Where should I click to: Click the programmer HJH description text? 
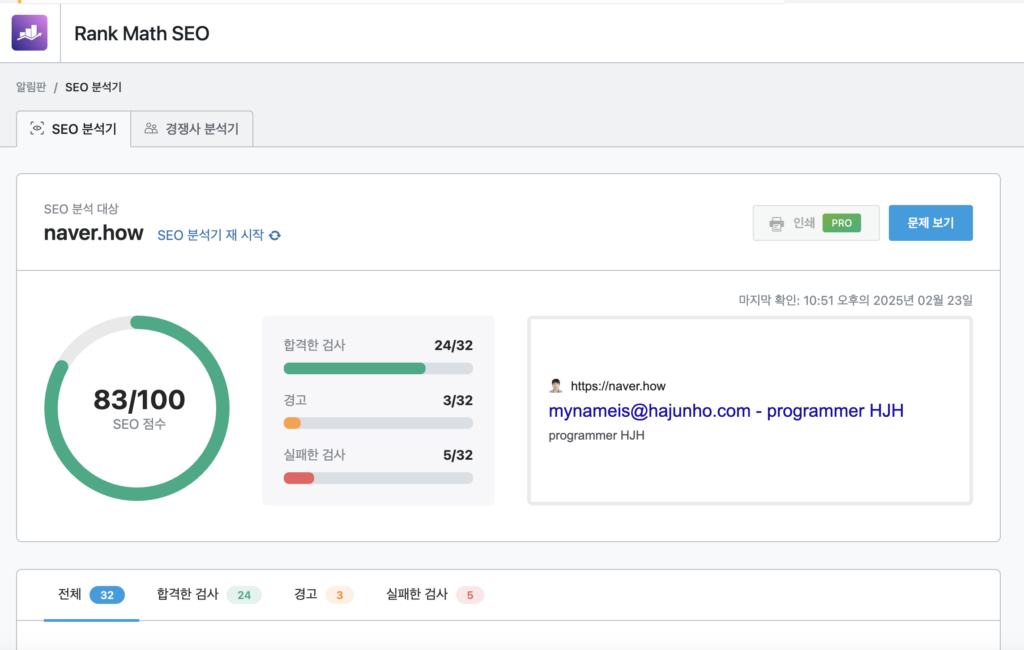[x=596, y=435]
